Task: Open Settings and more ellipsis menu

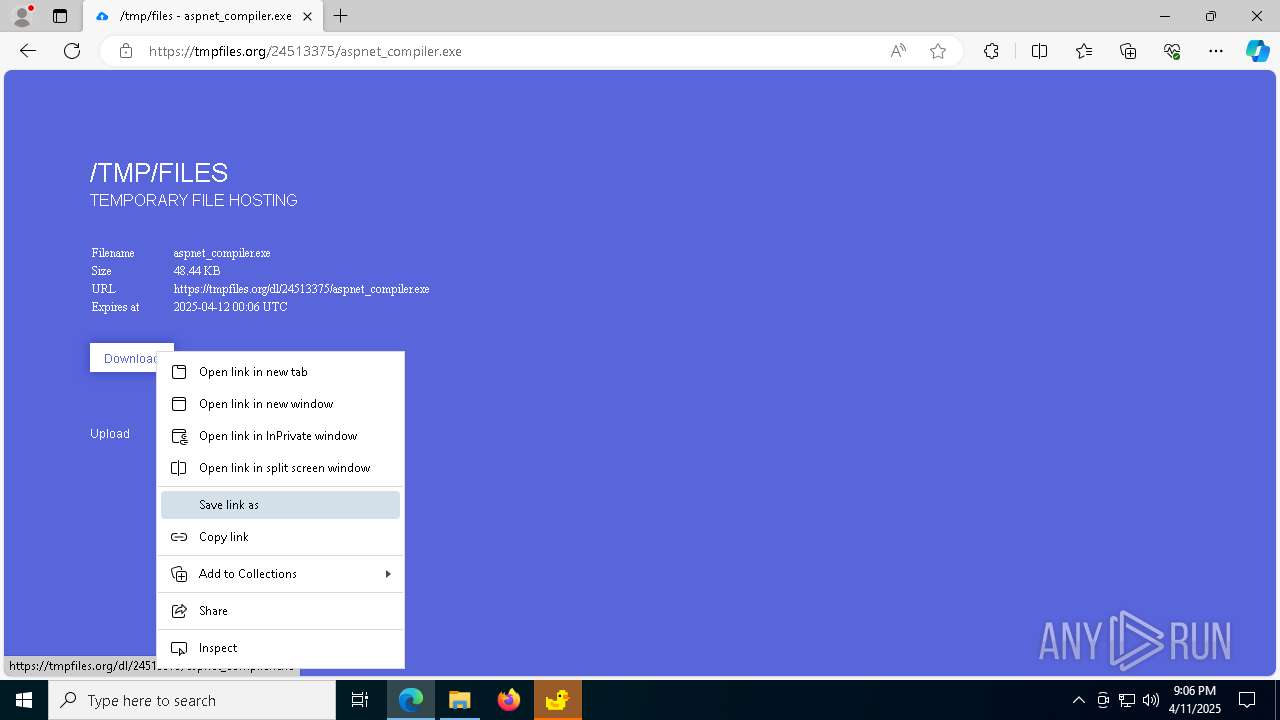Action: click(x=1216, y=51)
